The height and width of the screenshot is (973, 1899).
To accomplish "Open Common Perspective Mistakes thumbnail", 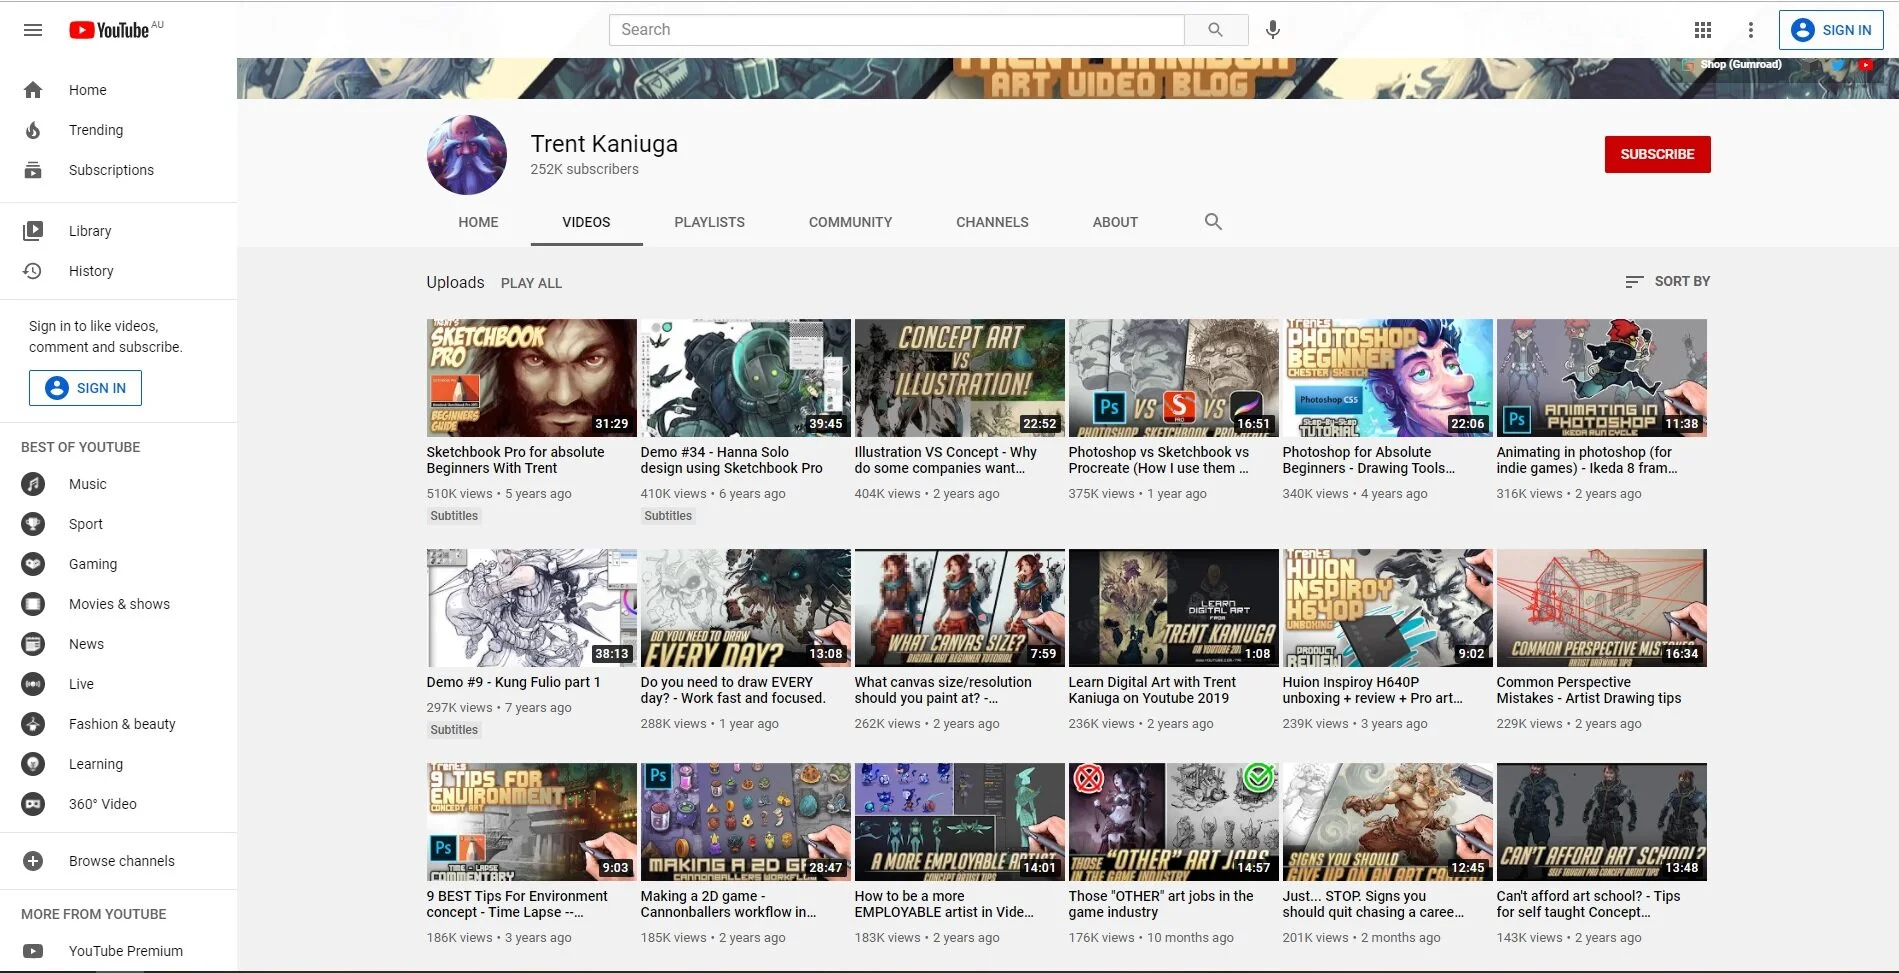I will point(1601,608).
